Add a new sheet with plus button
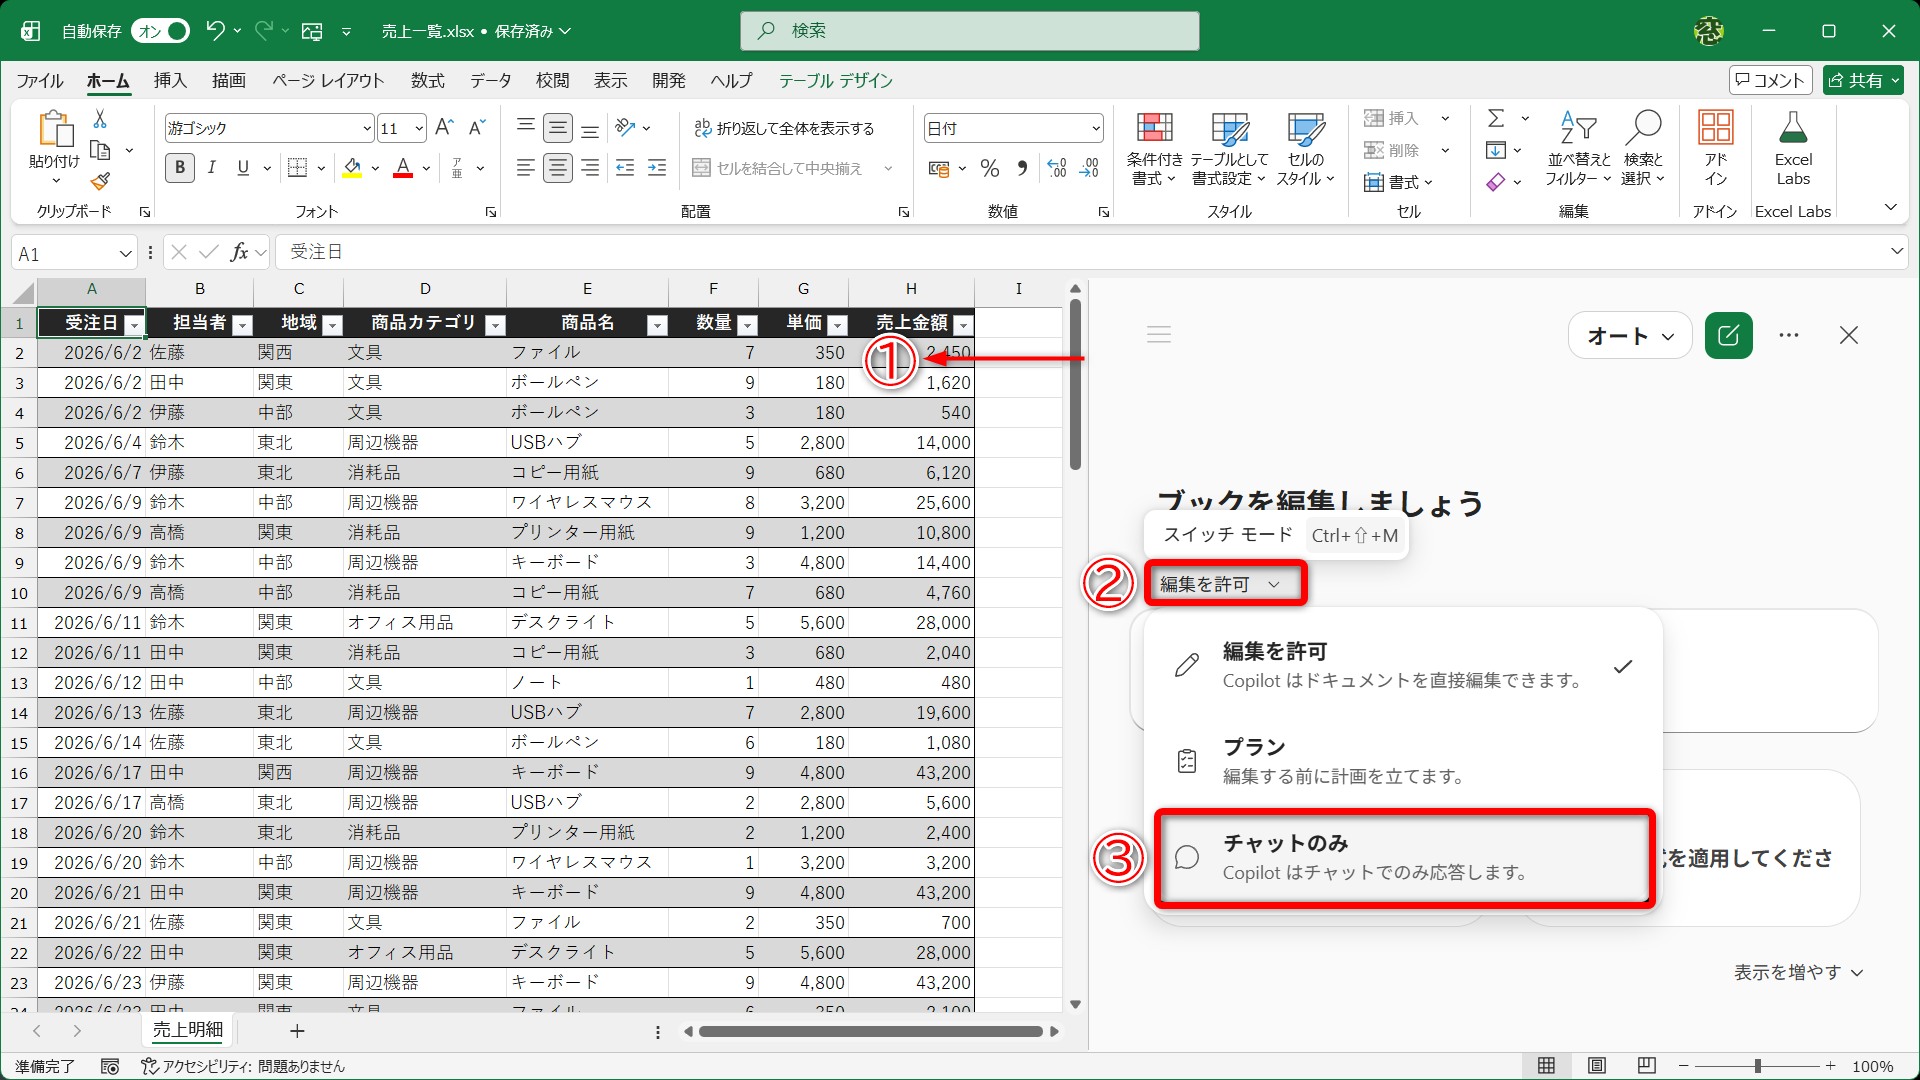 [297, 1031]
